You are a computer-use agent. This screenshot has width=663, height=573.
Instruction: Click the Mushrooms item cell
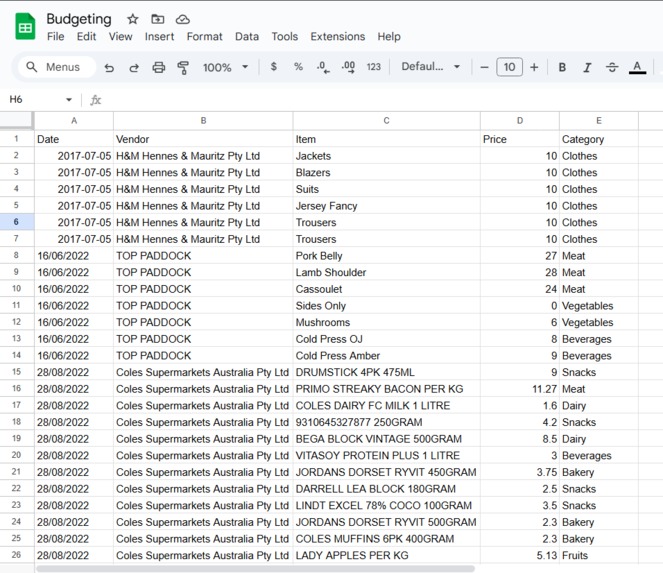tap(386, 322)
